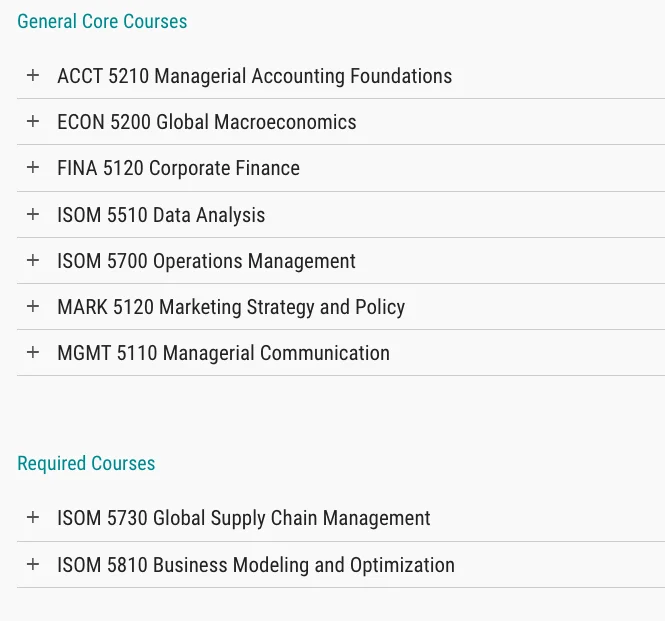Viewport: 665px width, 621px height.
Task: Click the plus icon beside MARK 5120
Action: 33,306
